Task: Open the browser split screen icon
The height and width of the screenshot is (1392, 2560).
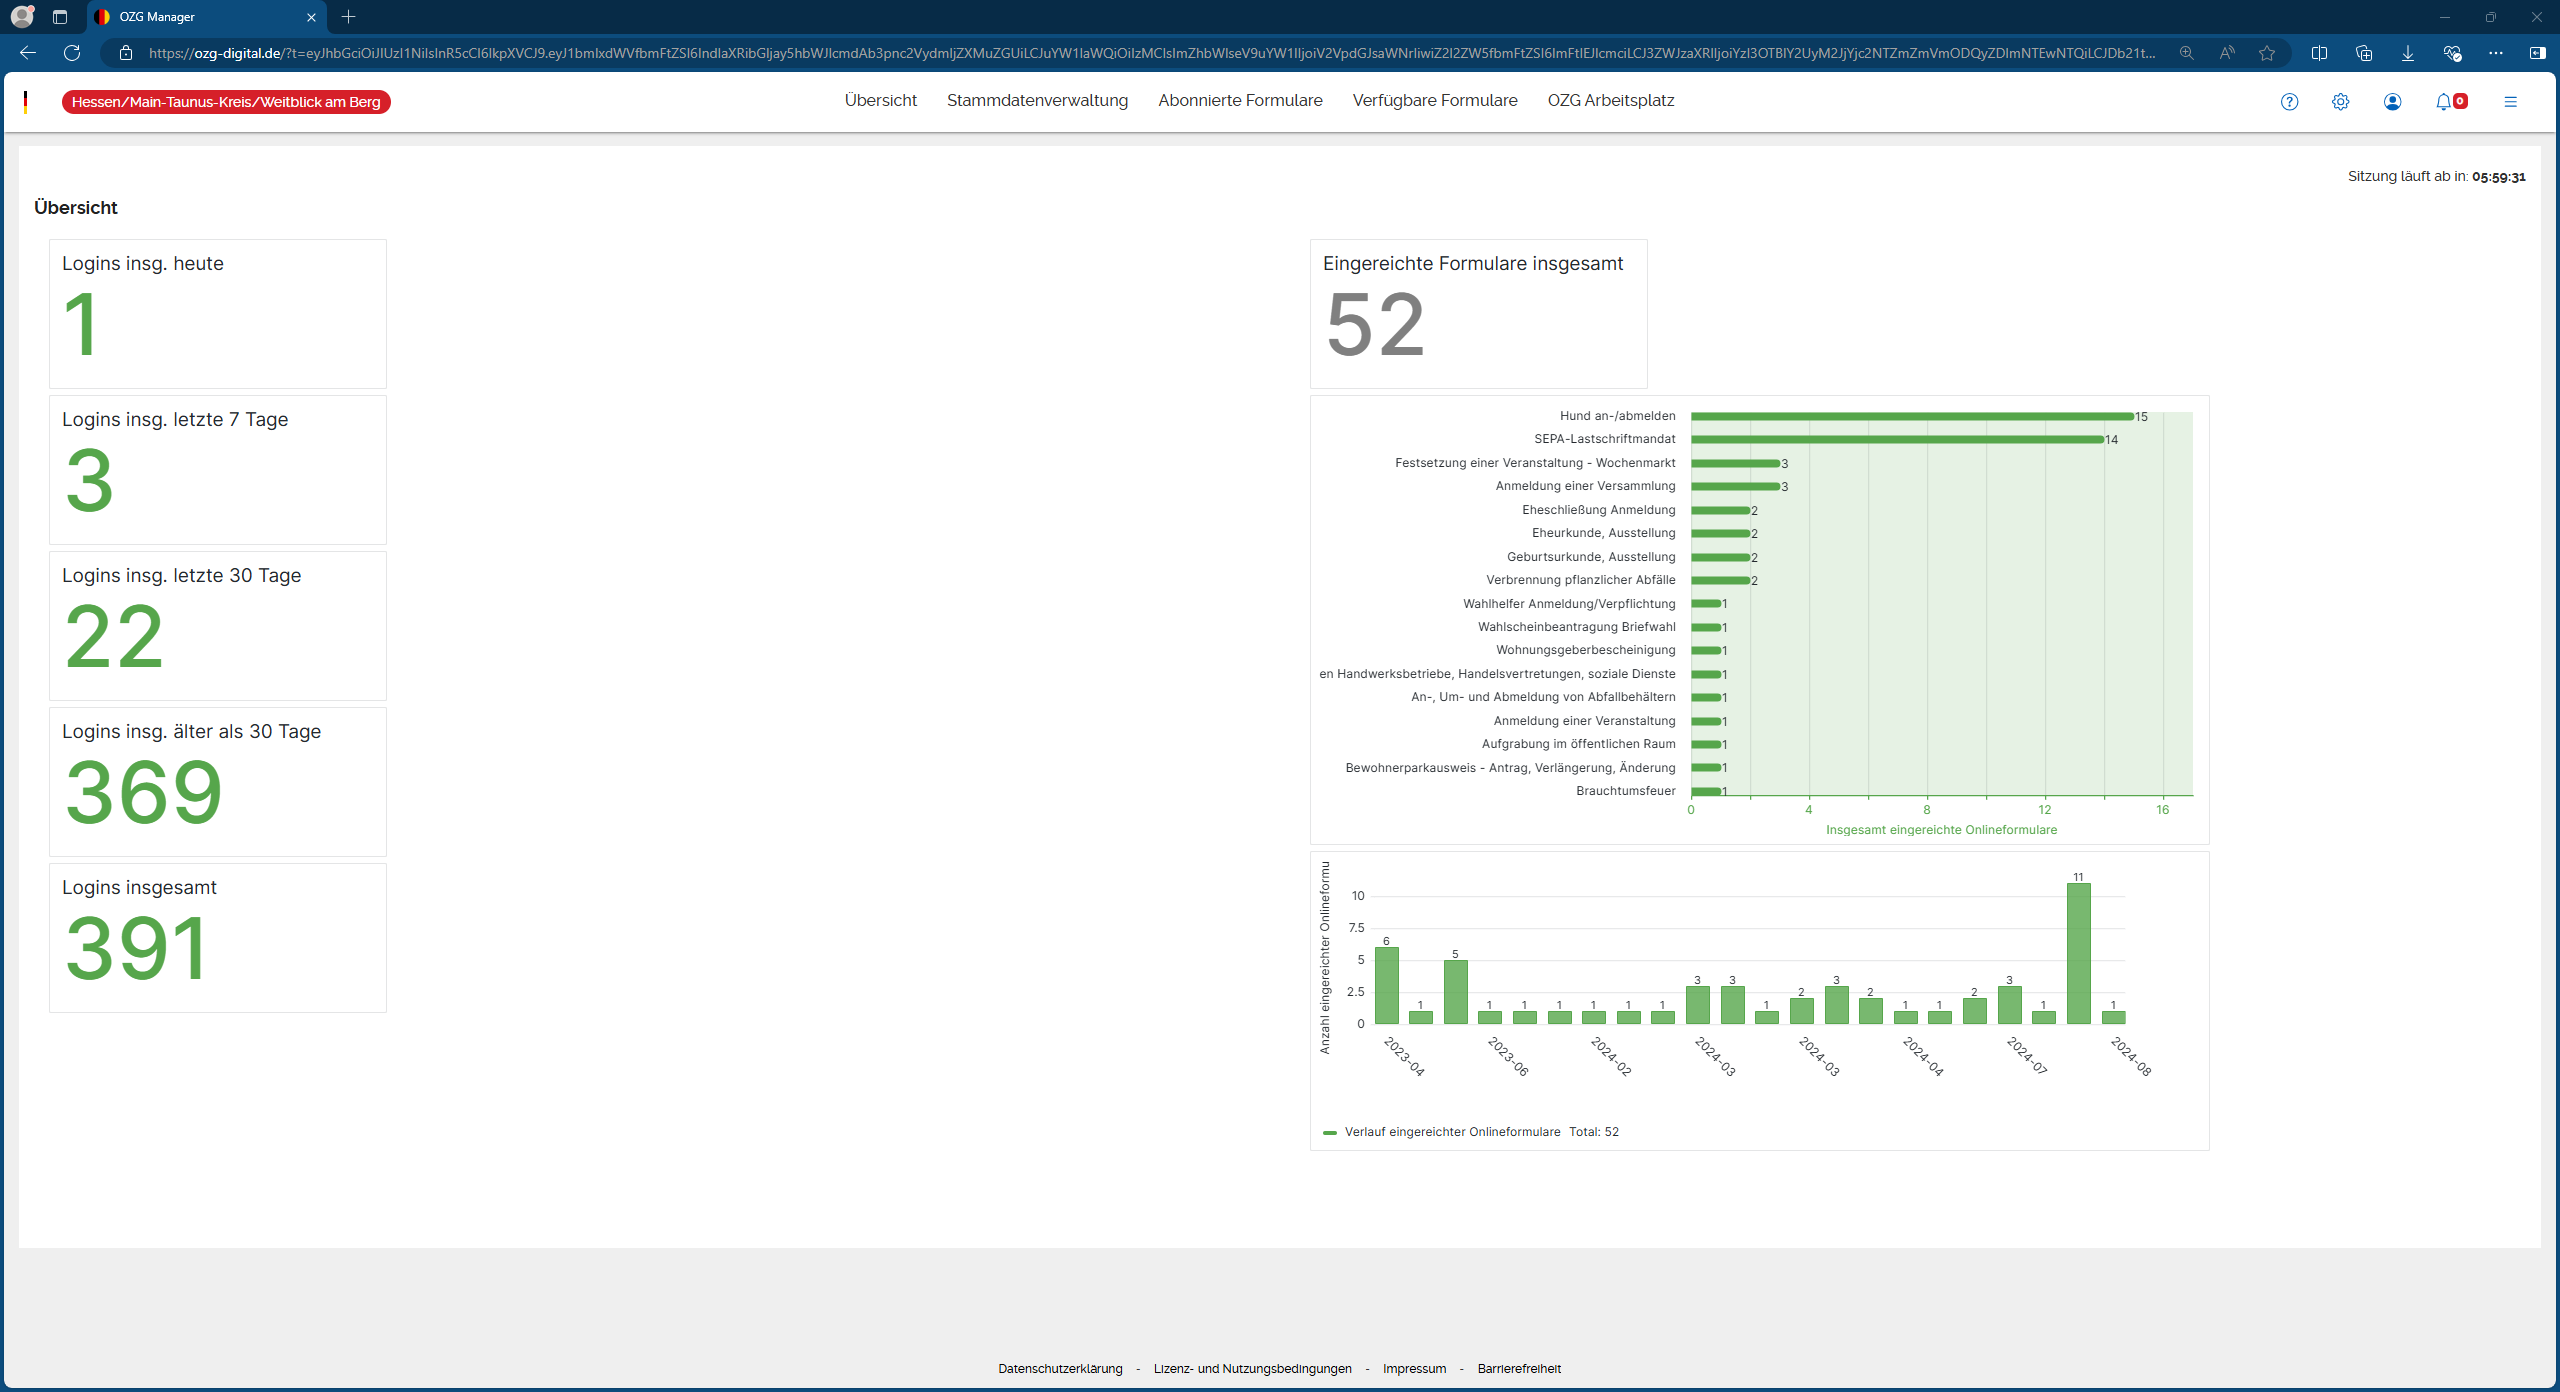Action: (2319, 53)
